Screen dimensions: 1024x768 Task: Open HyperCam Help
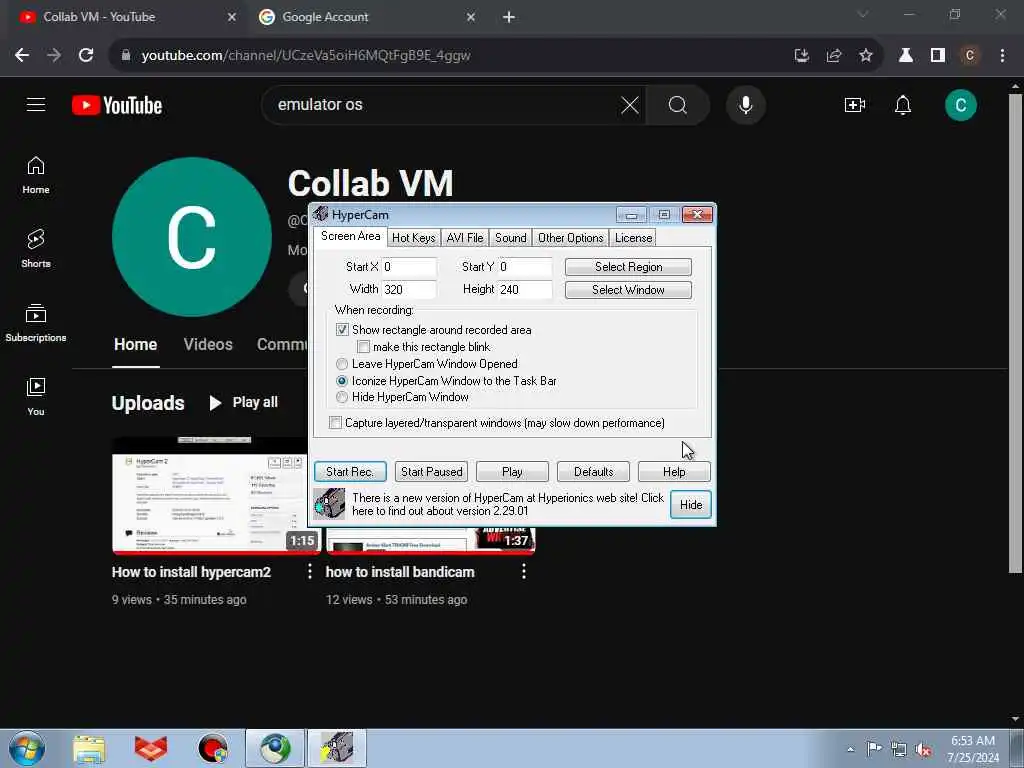pyautogui.click(x=674, y=472)
